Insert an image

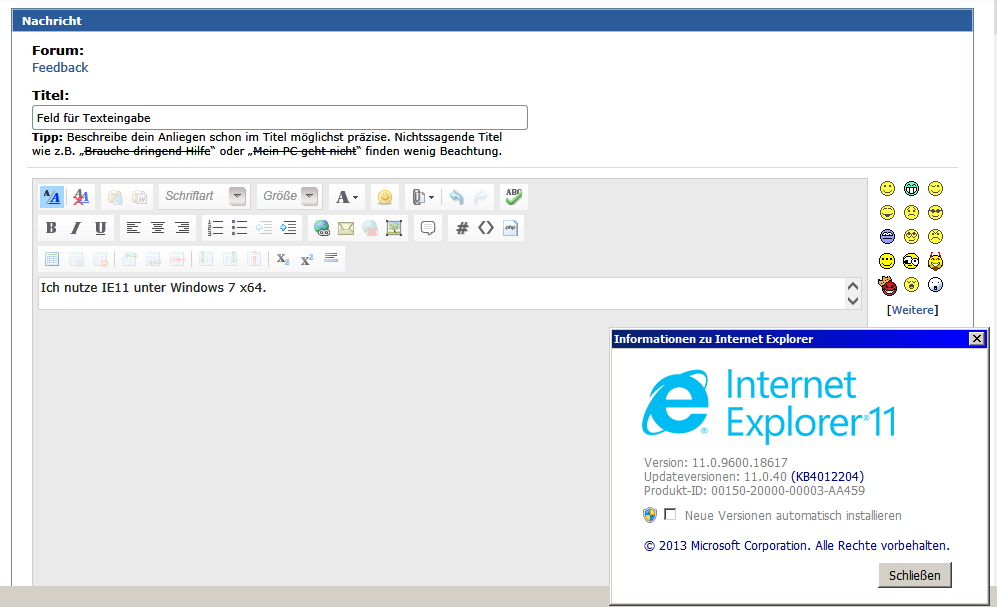point(394,228)
